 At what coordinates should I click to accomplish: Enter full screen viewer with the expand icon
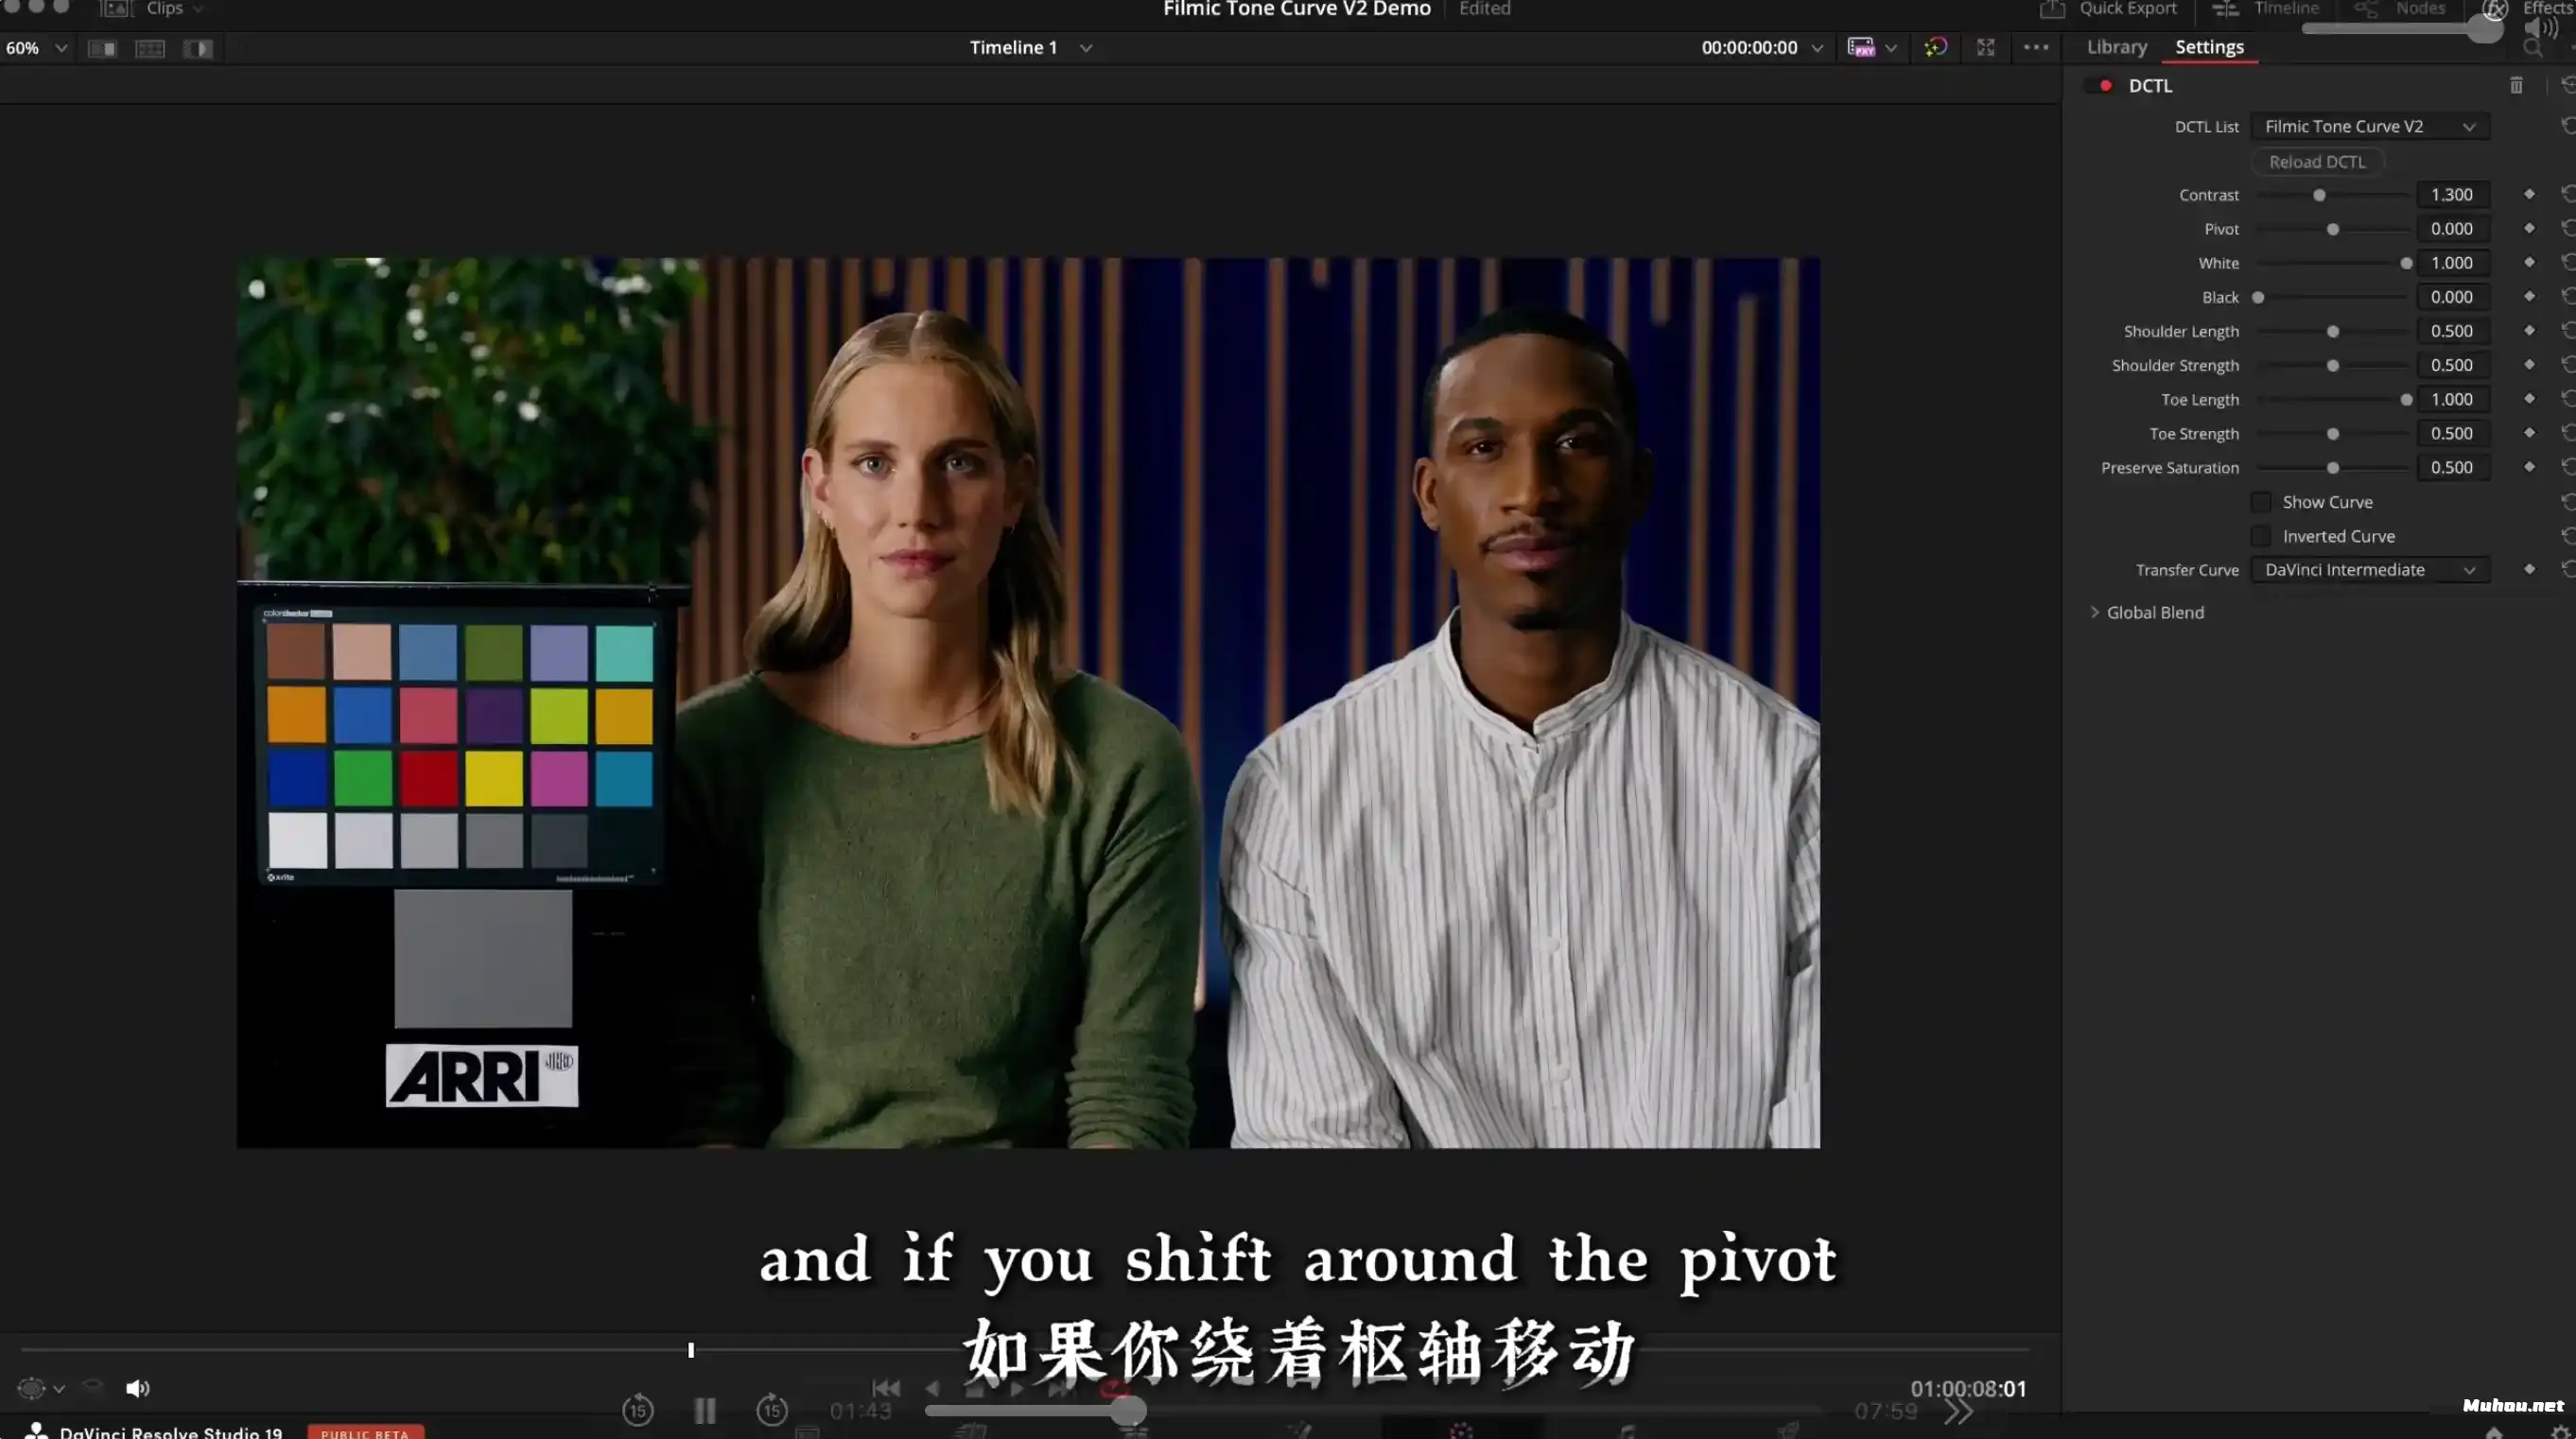point(1986,47)
